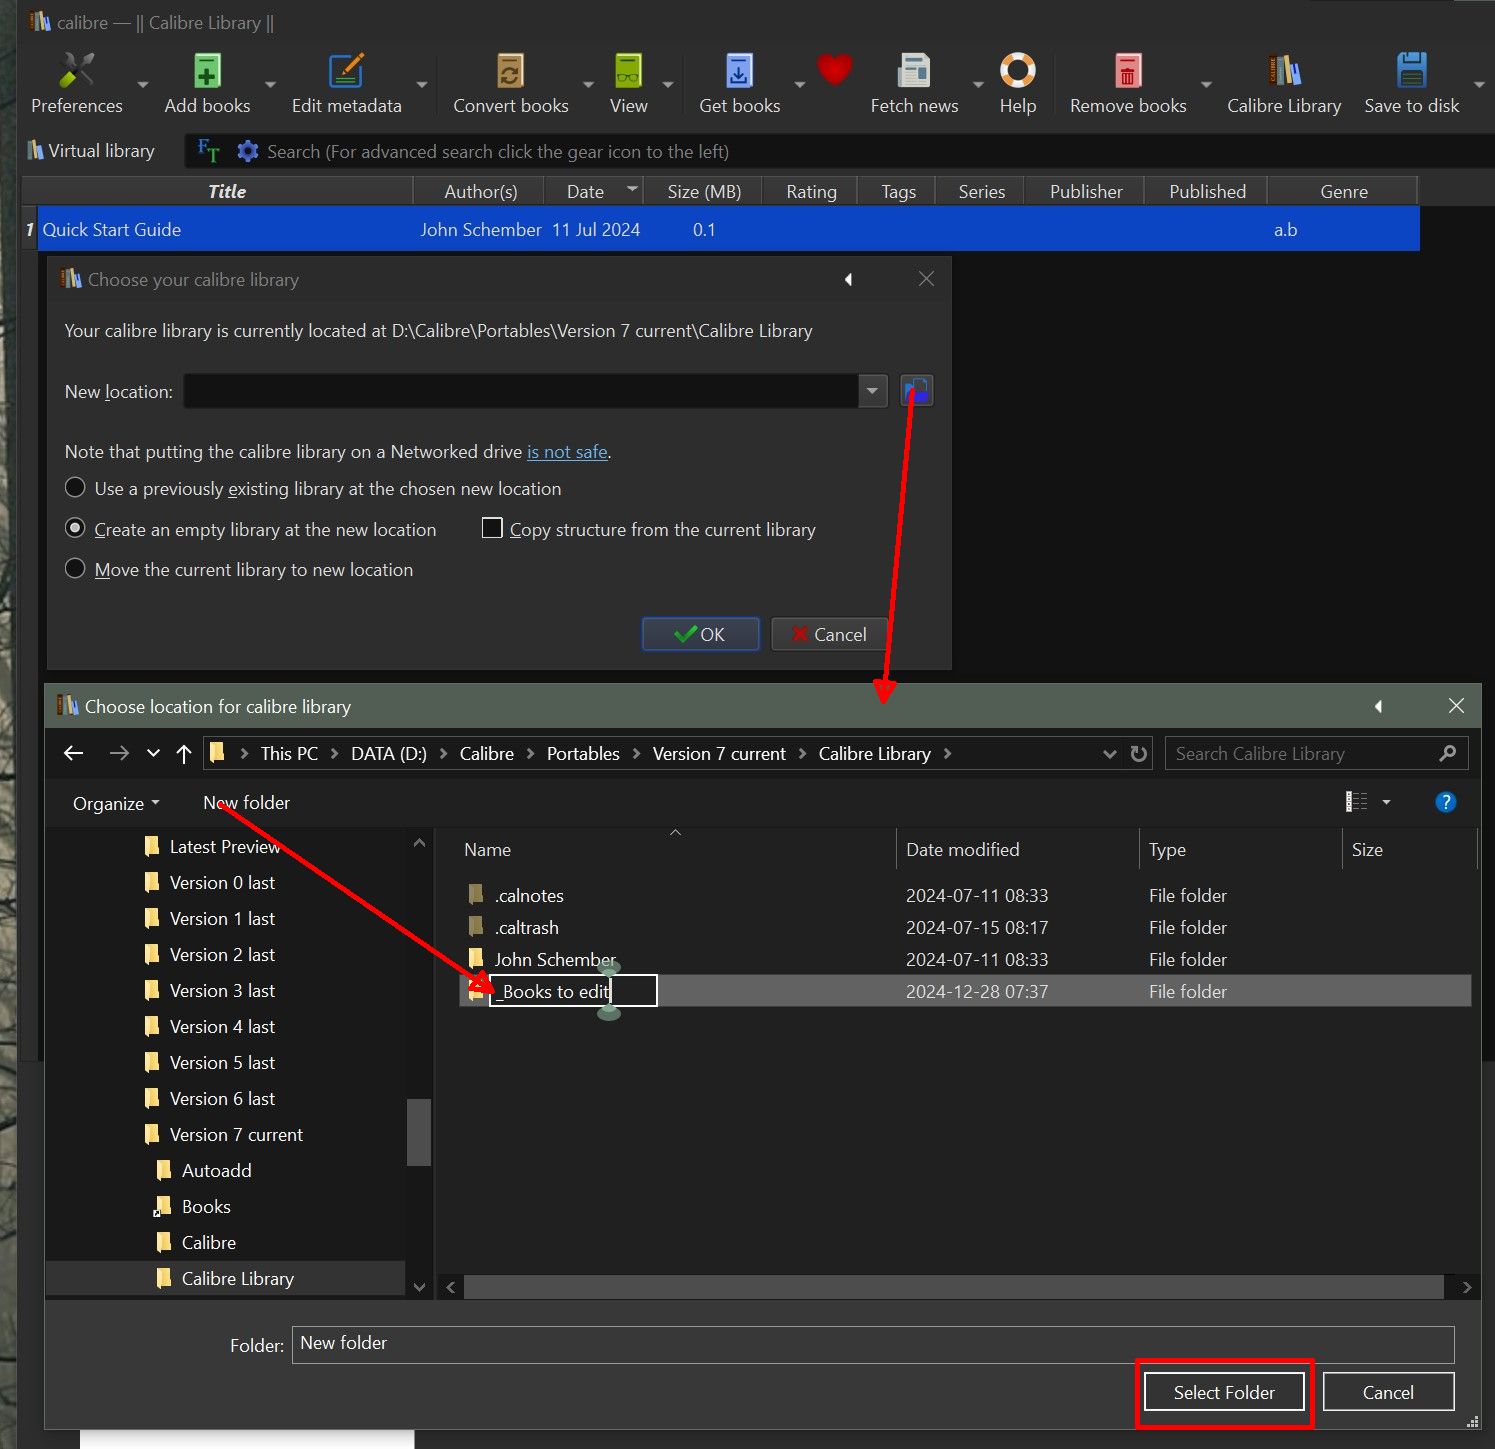Image resolution: width=1495 pixels, height=1449 pixels.
Task: Click browse folder icon beside New location
Action: 916,391
